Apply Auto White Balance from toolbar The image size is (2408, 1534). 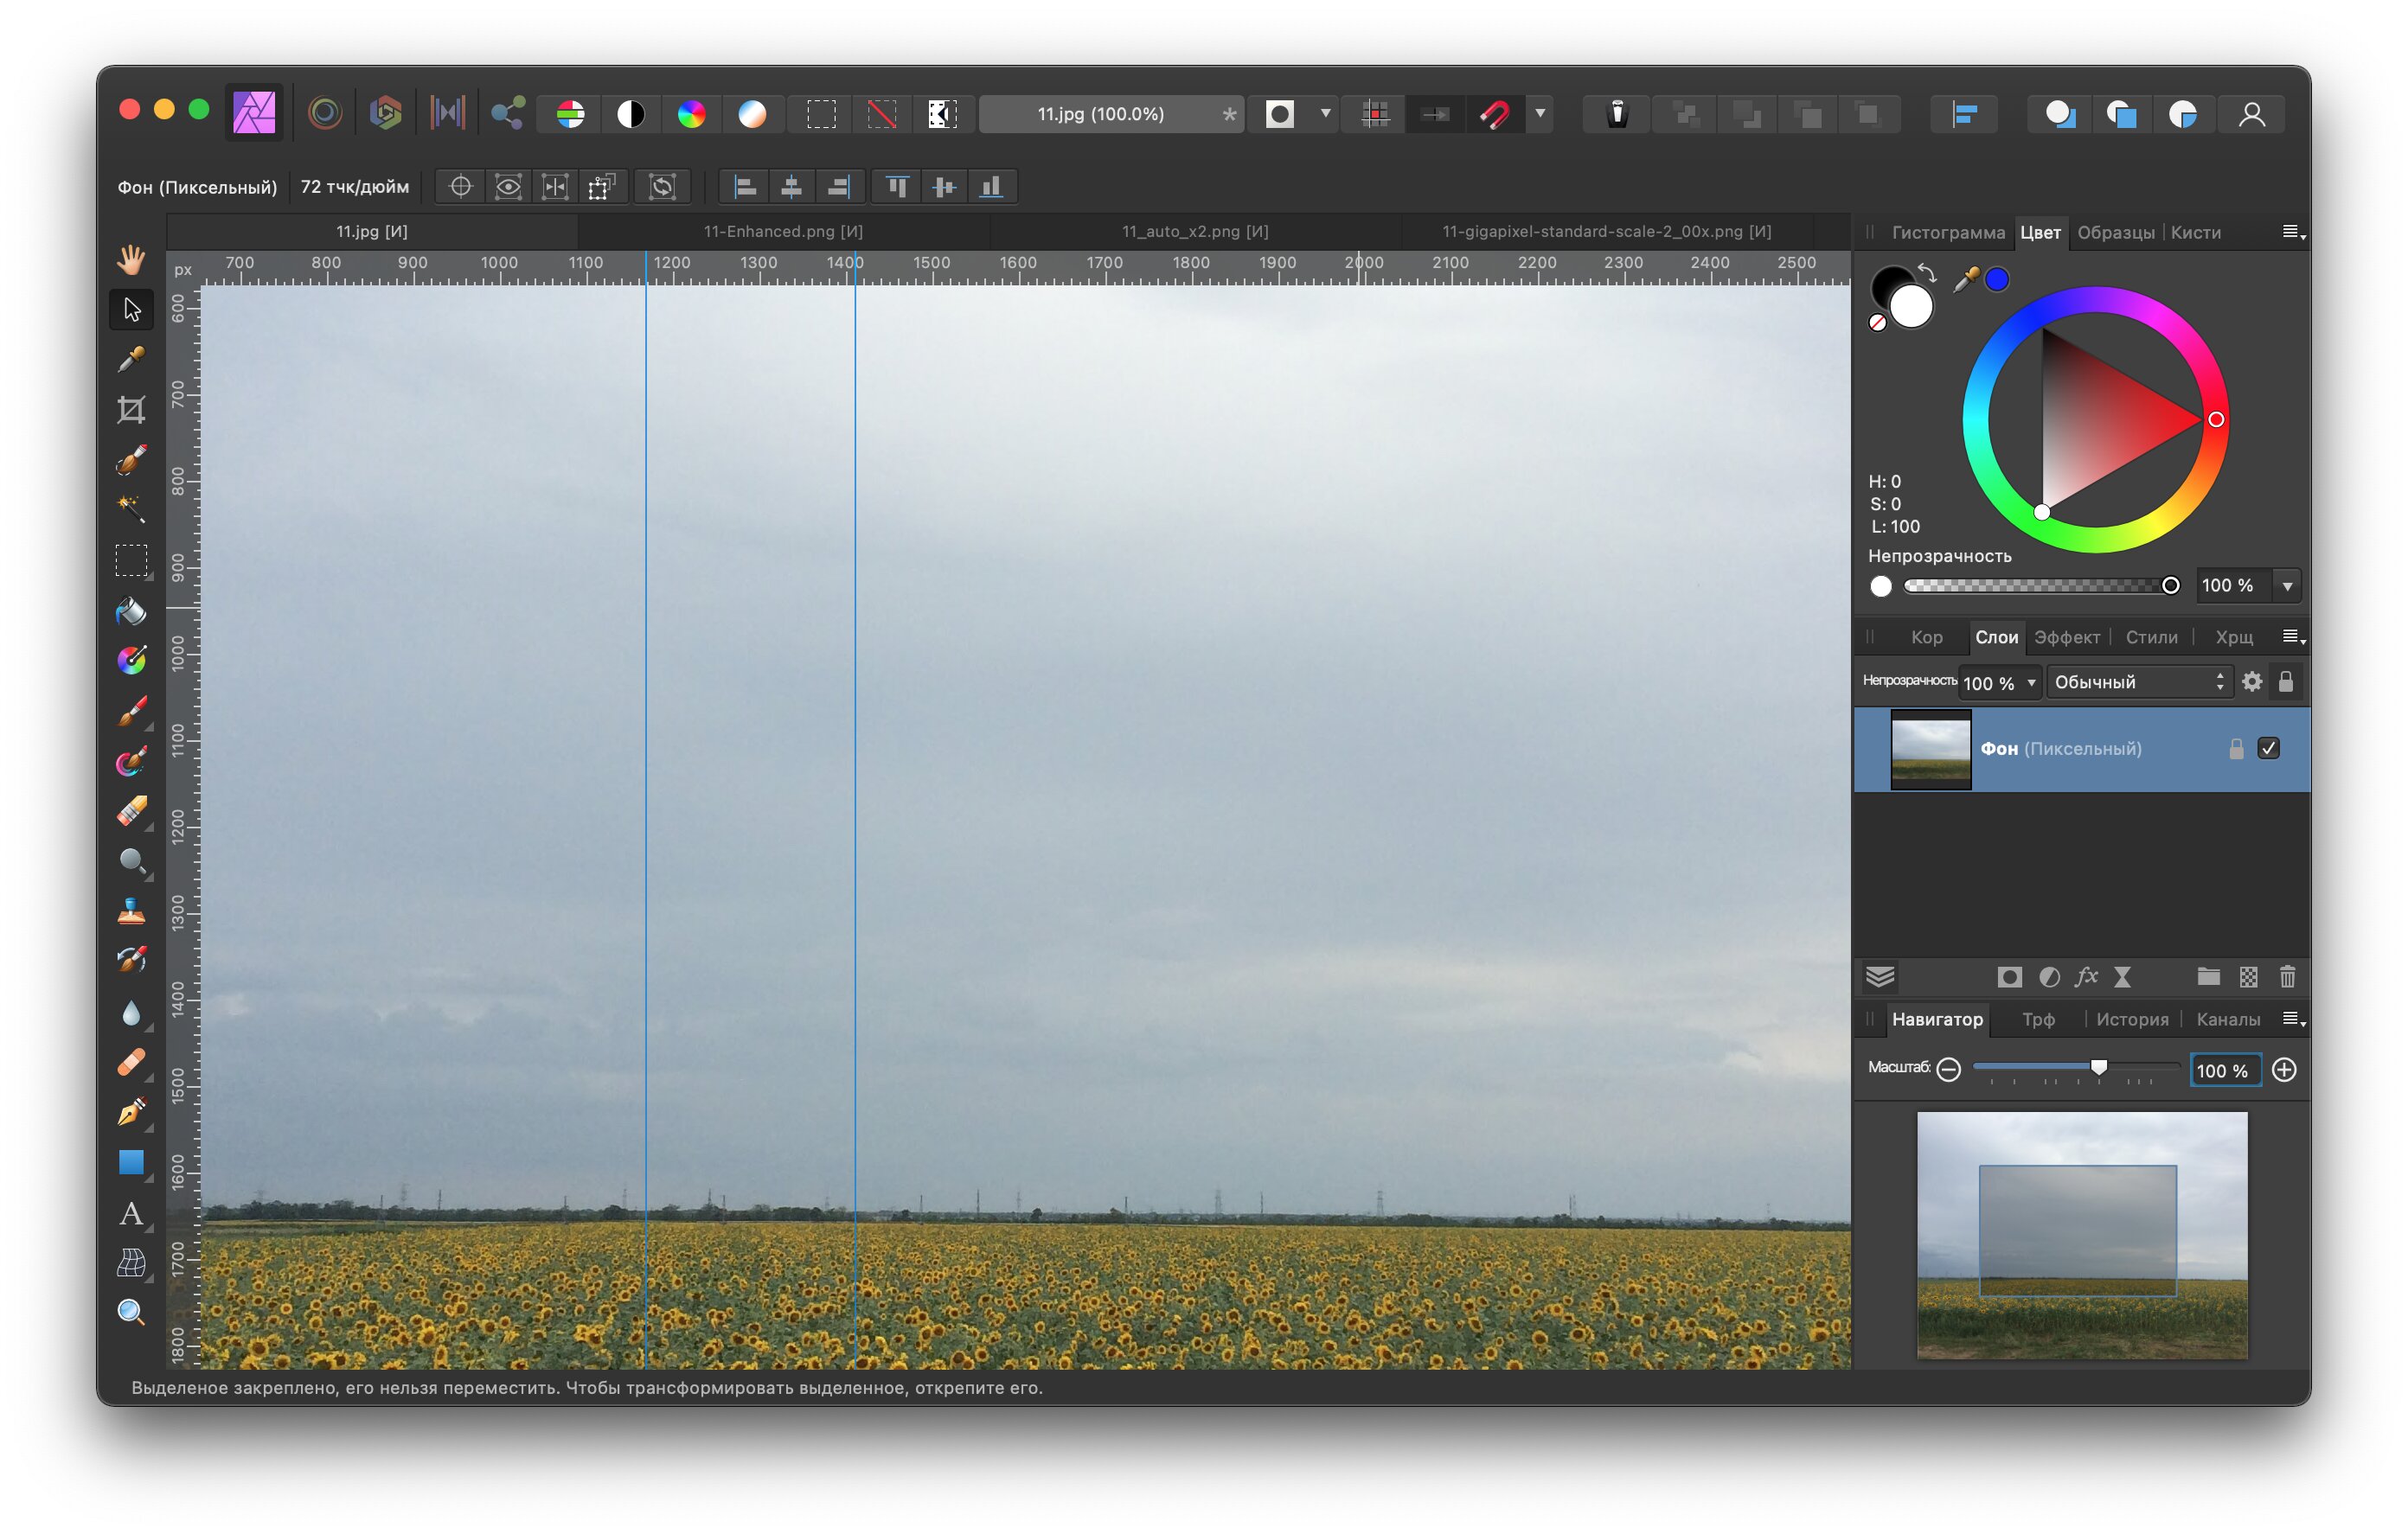tap(752, 114)
